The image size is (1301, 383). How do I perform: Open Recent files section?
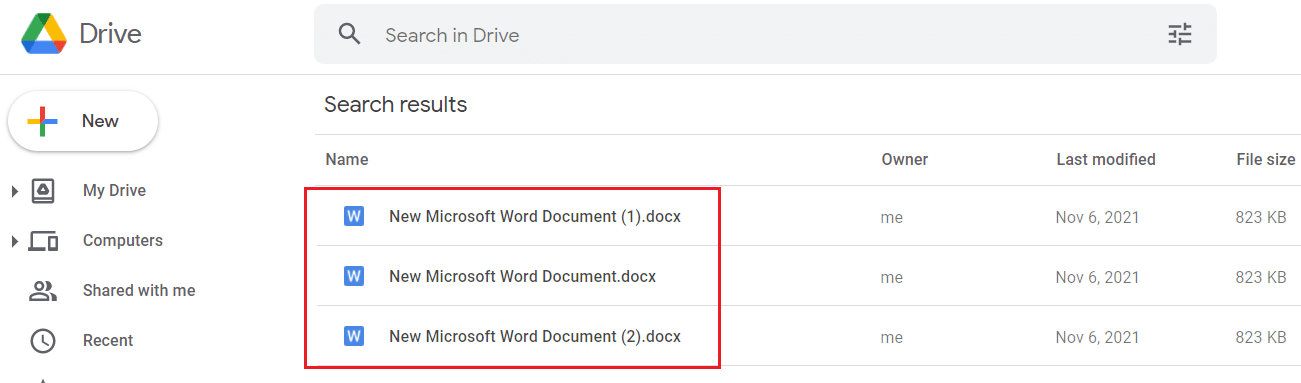[x=108, y=341]
